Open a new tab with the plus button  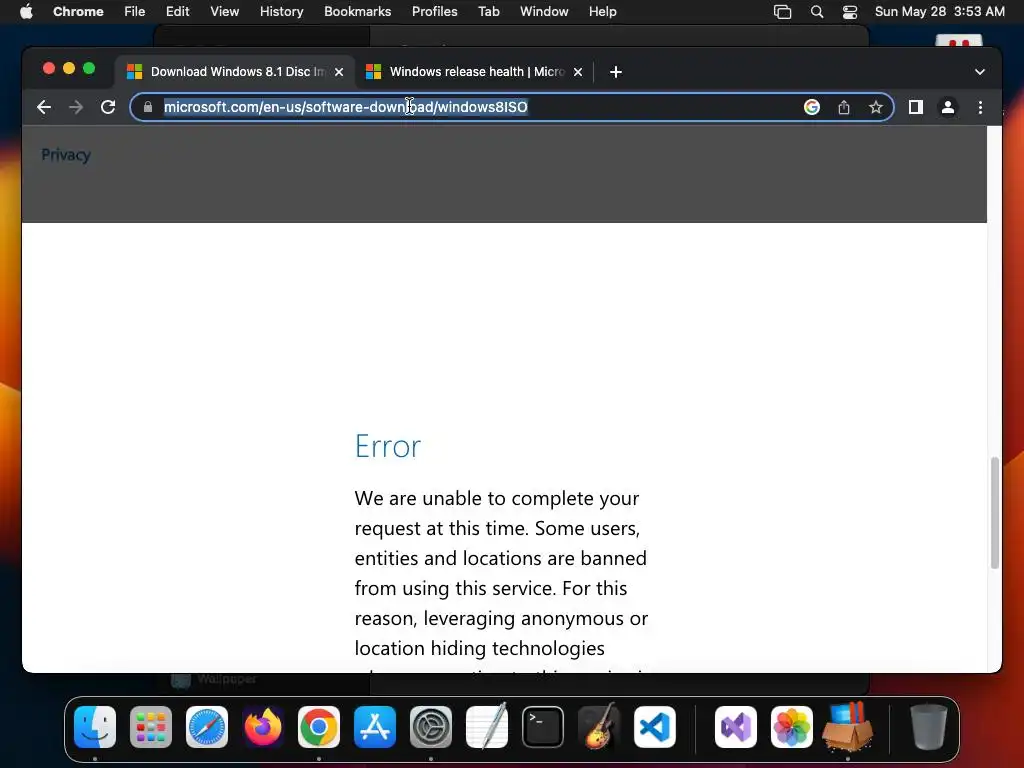[616, 72]
